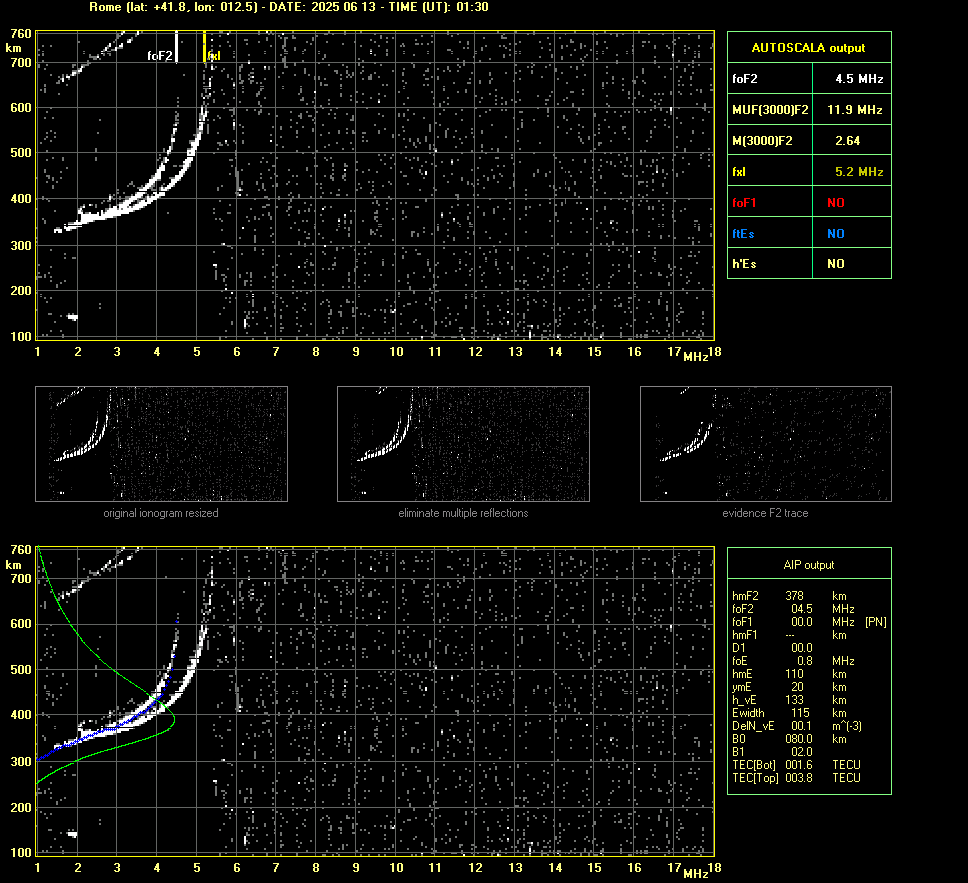Click the '760' km axis label on top plot
Screen dimensions: 968x883
pyautogui.click(x=20, y=34)
